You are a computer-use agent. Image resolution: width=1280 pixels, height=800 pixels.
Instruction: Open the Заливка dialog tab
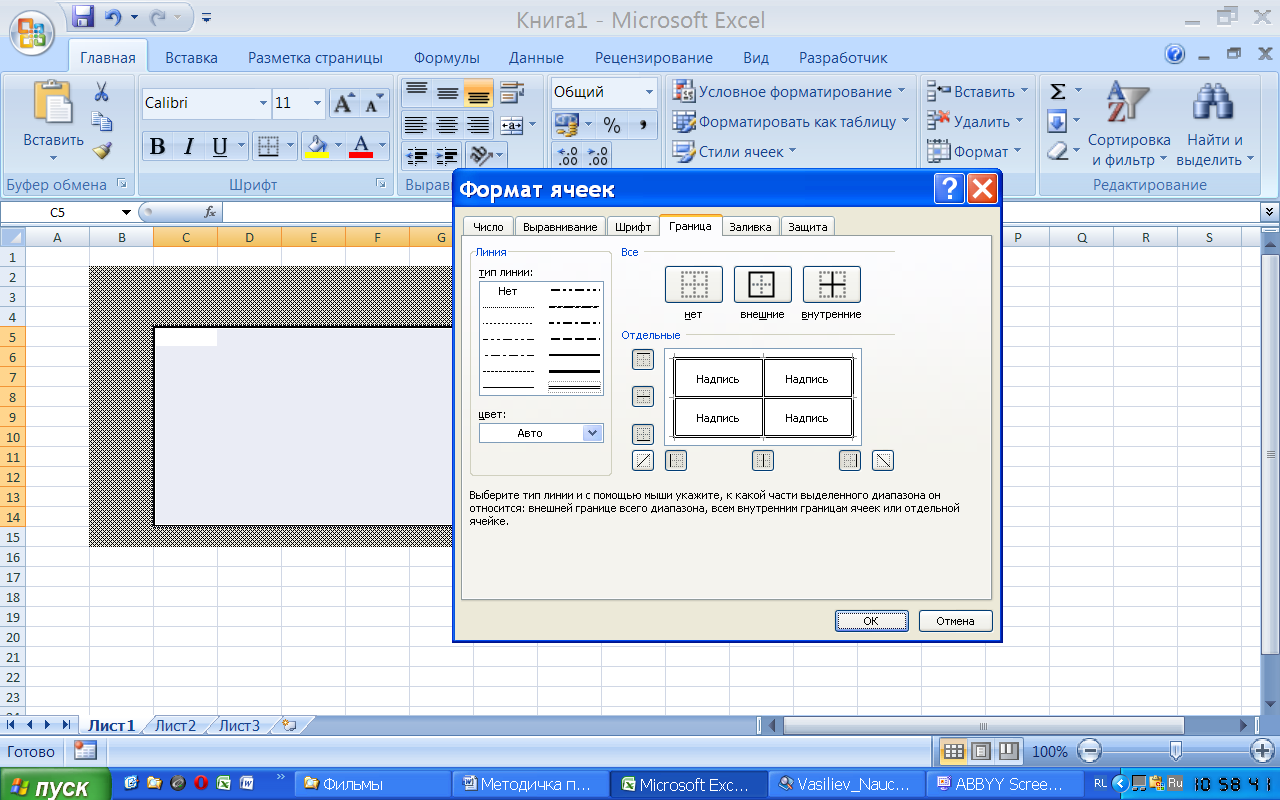(x=750, y=227)
